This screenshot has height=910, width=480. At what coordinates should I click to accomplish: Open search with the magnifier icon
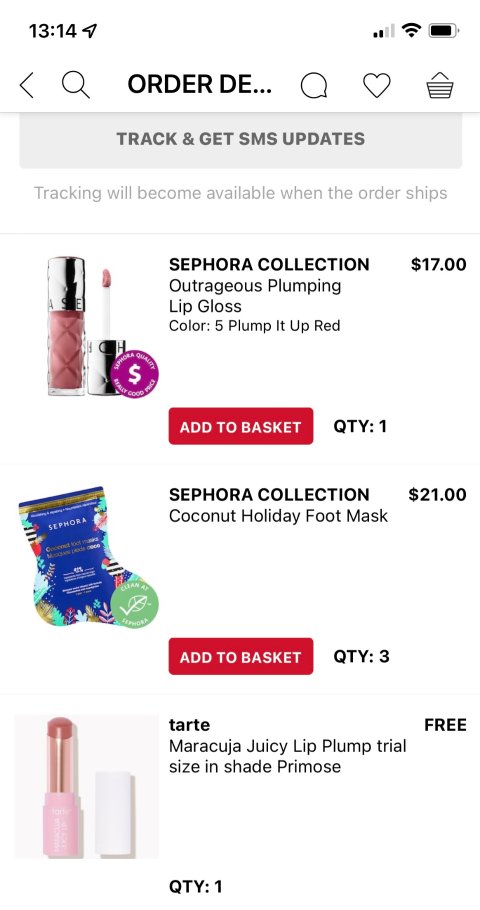(x=76, y=85)
